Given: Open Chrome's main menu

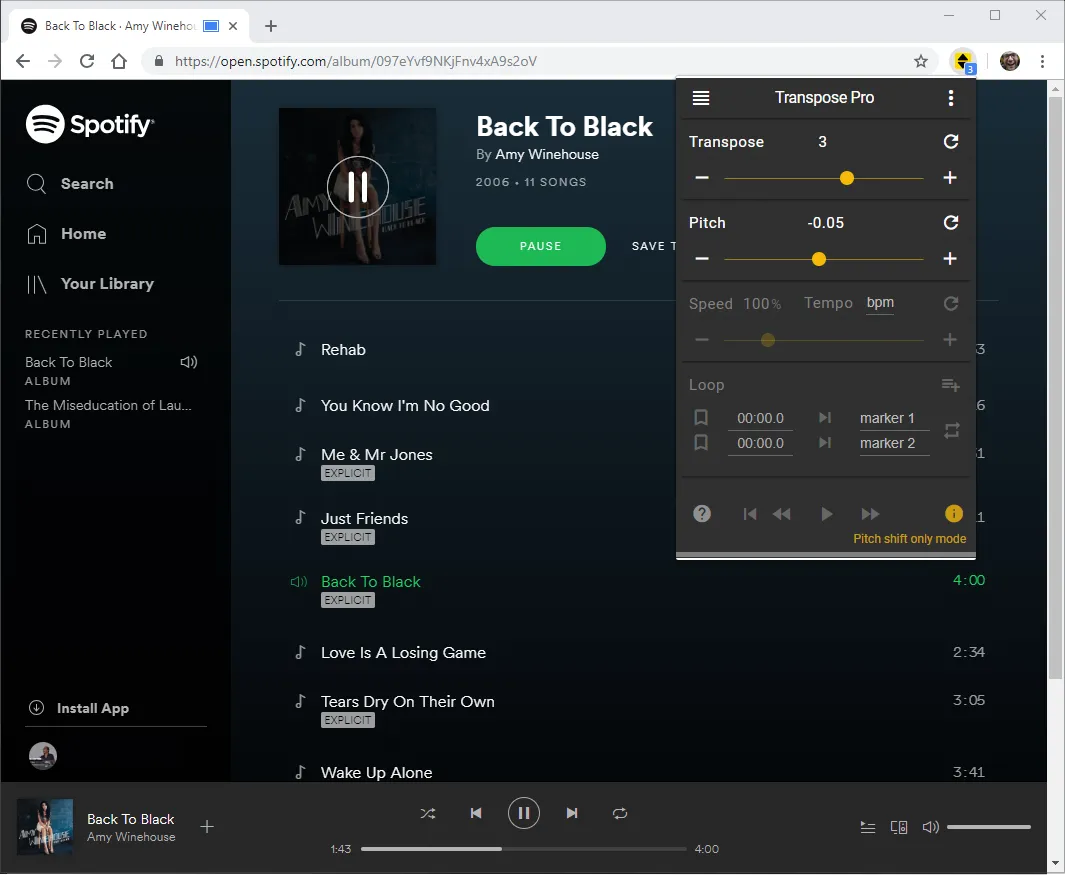Looking at the screenshot, I should coord(1043,61).
